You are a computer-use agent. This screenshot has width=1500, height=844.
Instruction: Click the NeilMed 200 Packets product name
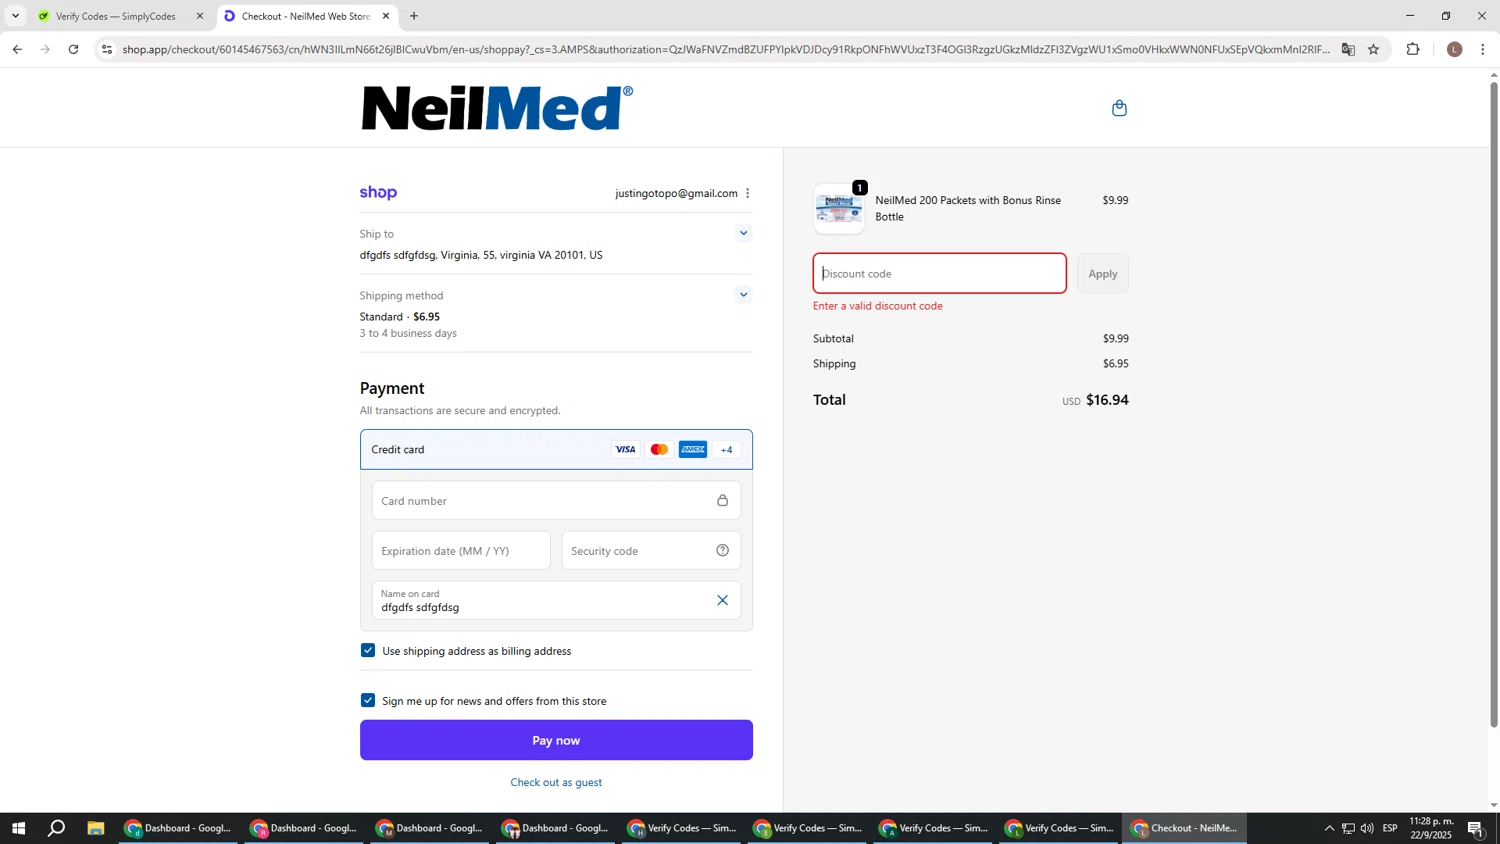click(x=968, y=209)
